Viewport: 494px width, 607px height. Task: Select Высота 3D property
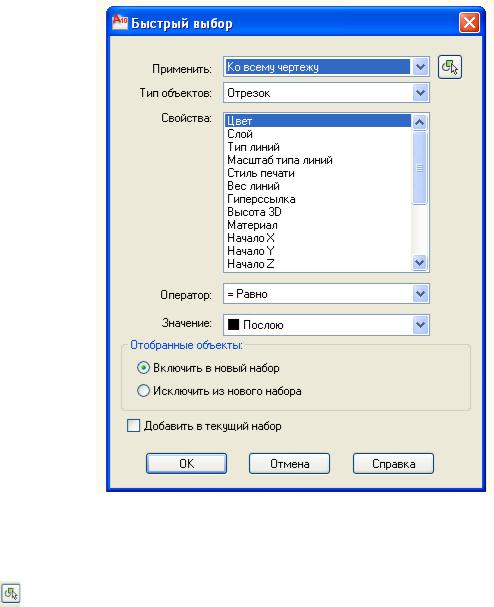click(317, 212)
